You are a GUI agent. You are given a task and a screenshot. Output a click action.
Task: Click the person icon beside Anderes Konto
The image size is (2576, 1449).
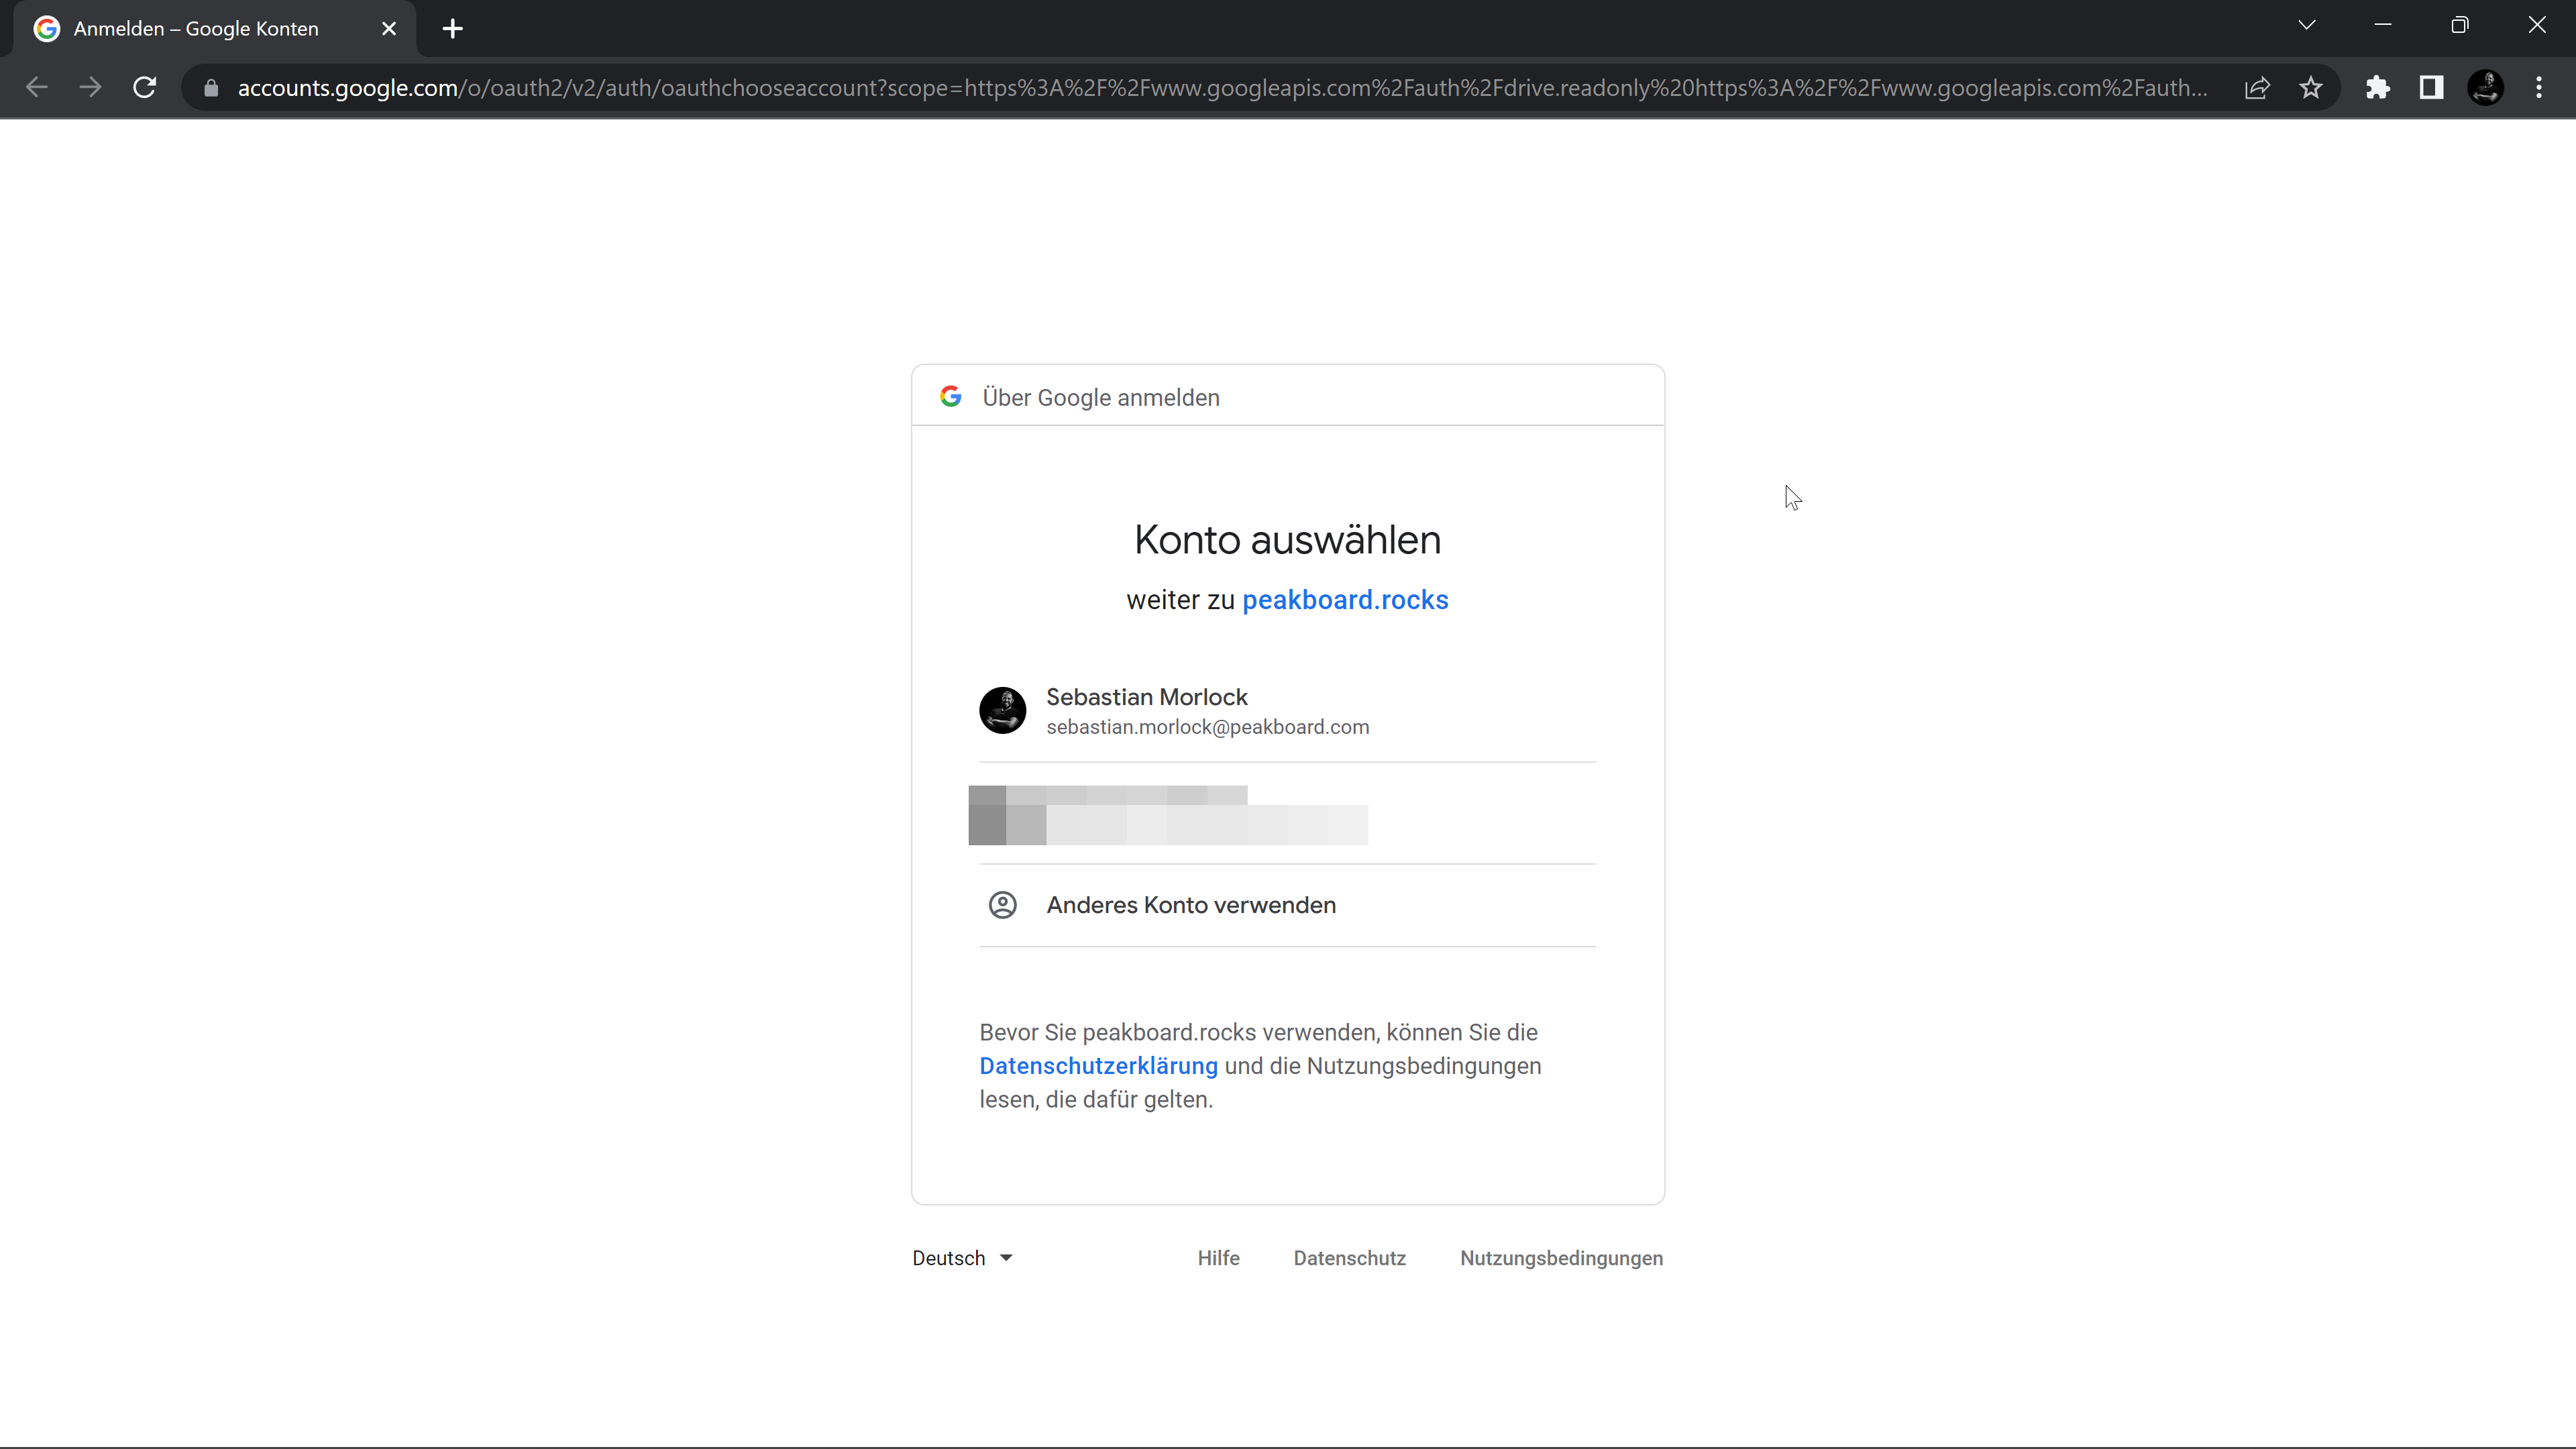[1002, 905]
